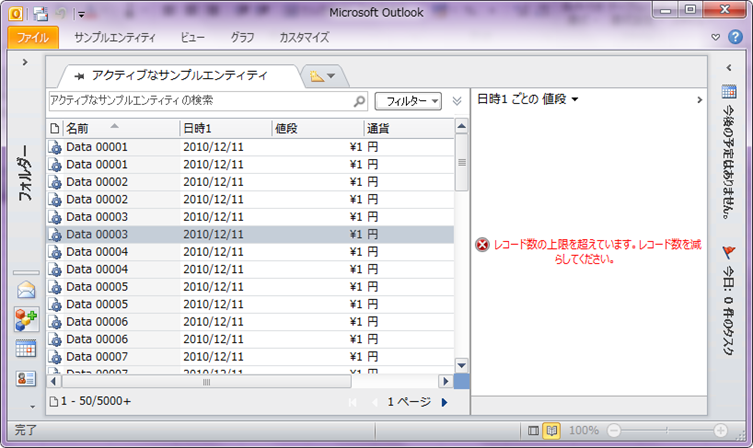
Task: Click the red flag tasks icon
Action: click(729, 251)
